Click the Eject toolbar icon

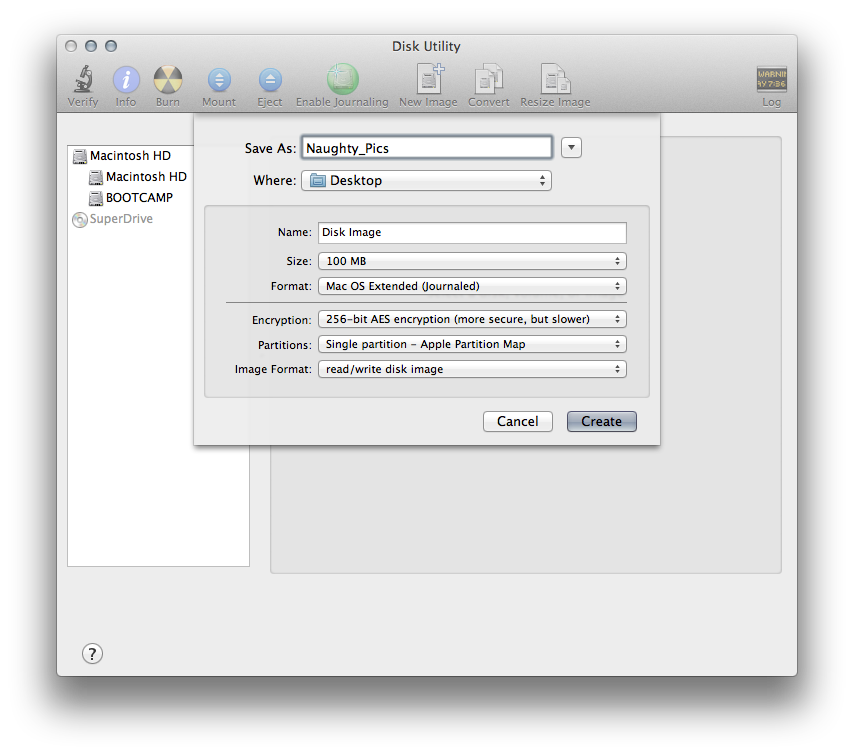click(x=270, y=80)
